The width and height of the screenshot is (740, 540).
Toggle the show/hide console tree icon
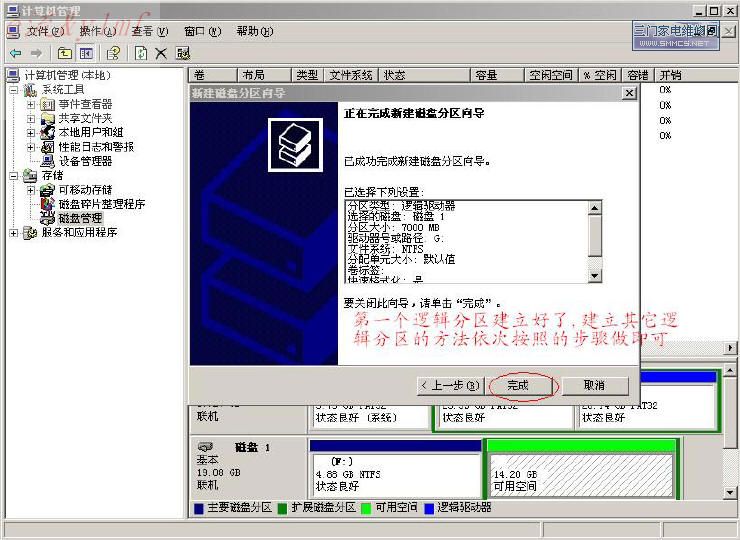87,53
